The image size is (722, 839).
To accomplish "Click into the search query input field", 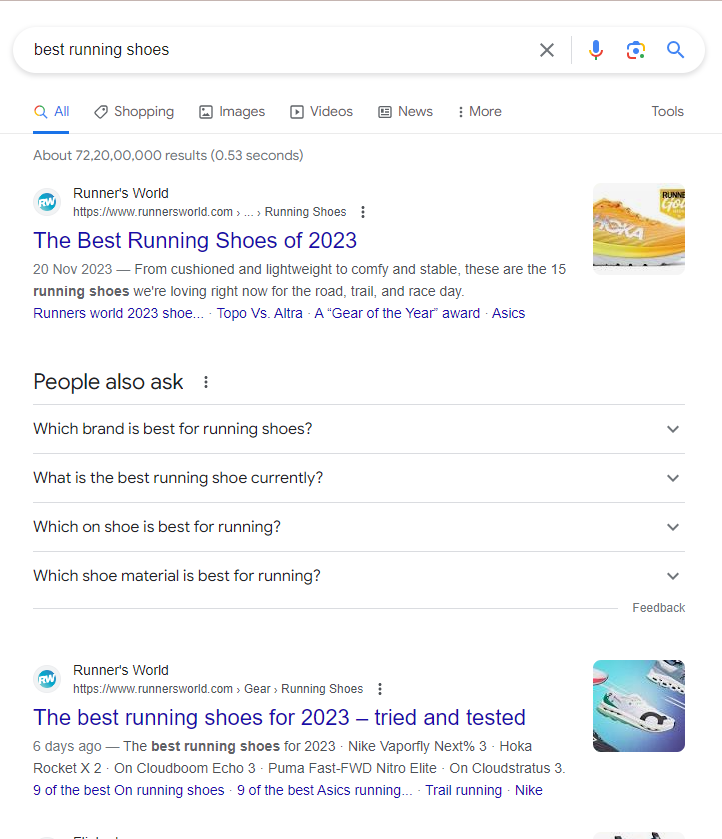I will click(270, 50).
